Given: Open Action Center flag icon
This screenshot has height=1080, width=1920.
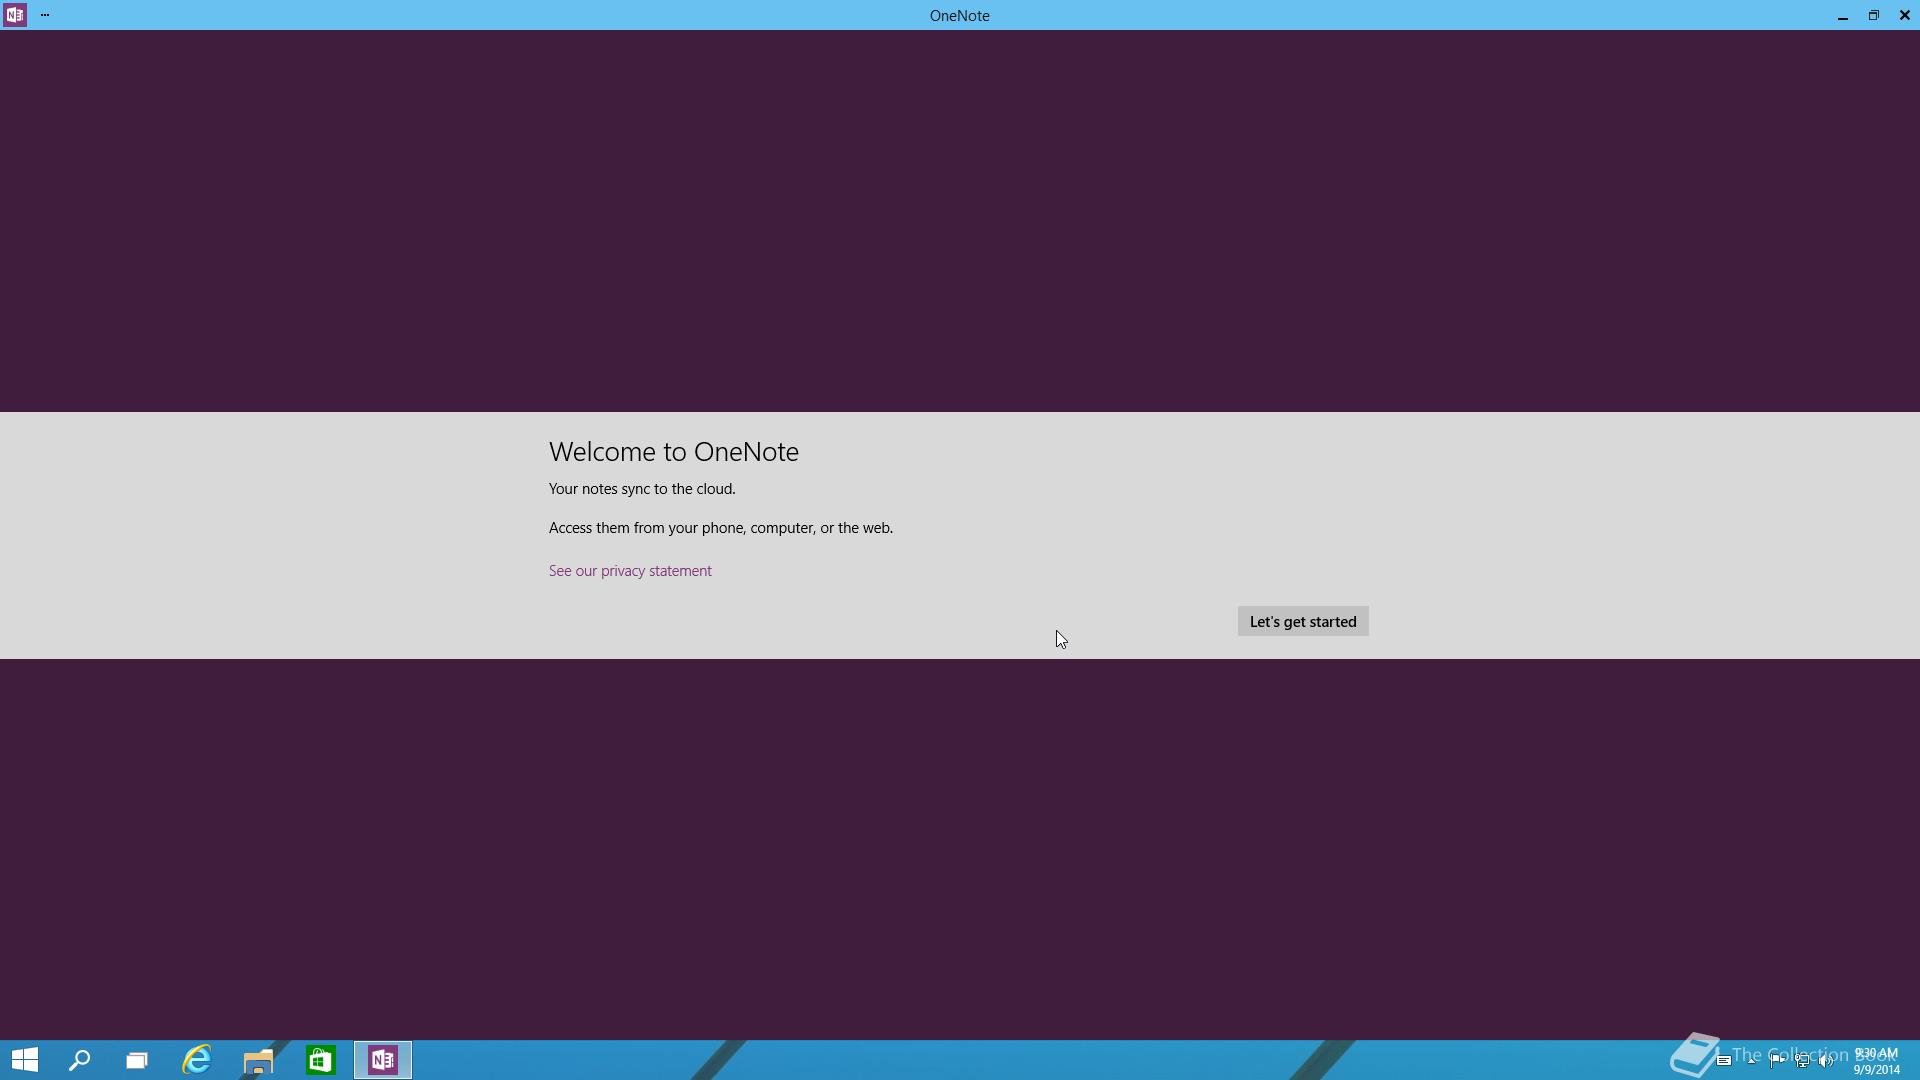Looking at the screenshot, I should [x=1777, y=1060].
